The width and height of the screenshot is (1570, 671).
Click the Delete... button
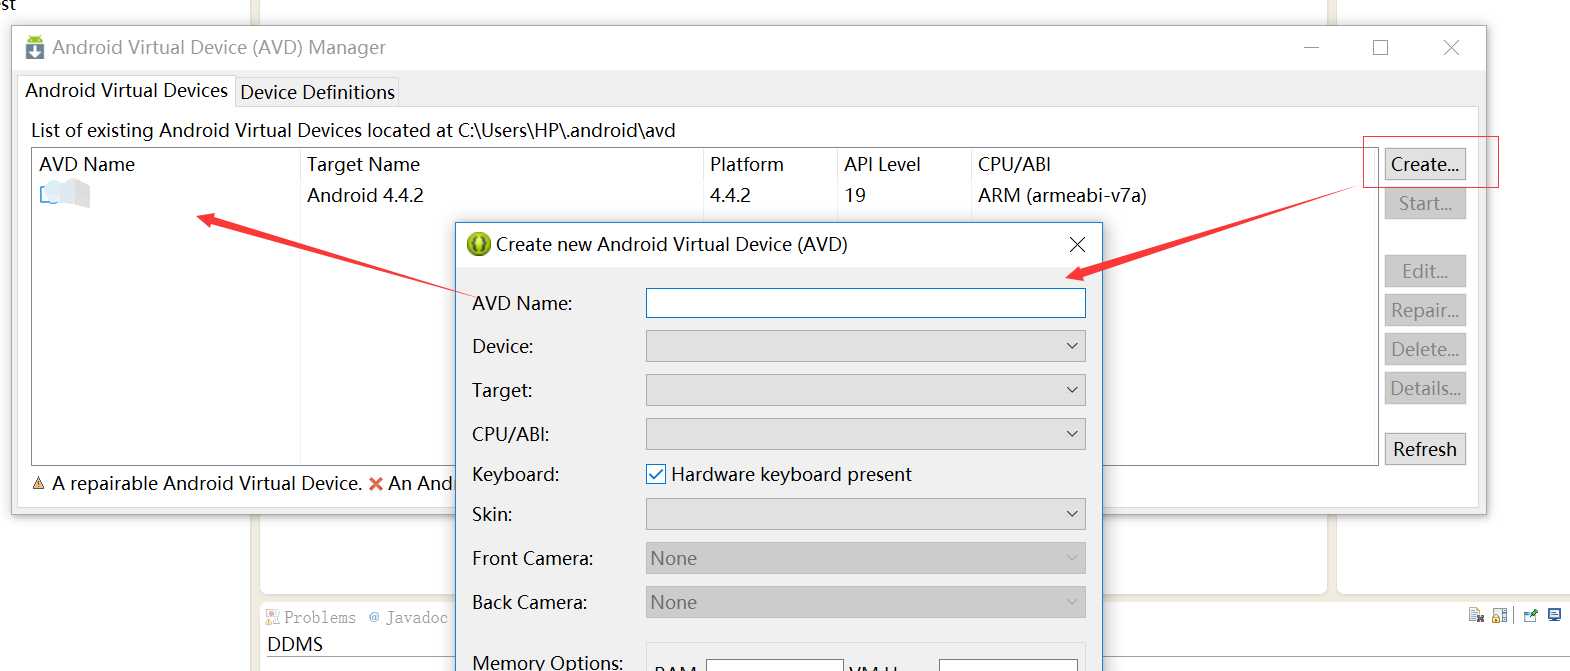1425,349
